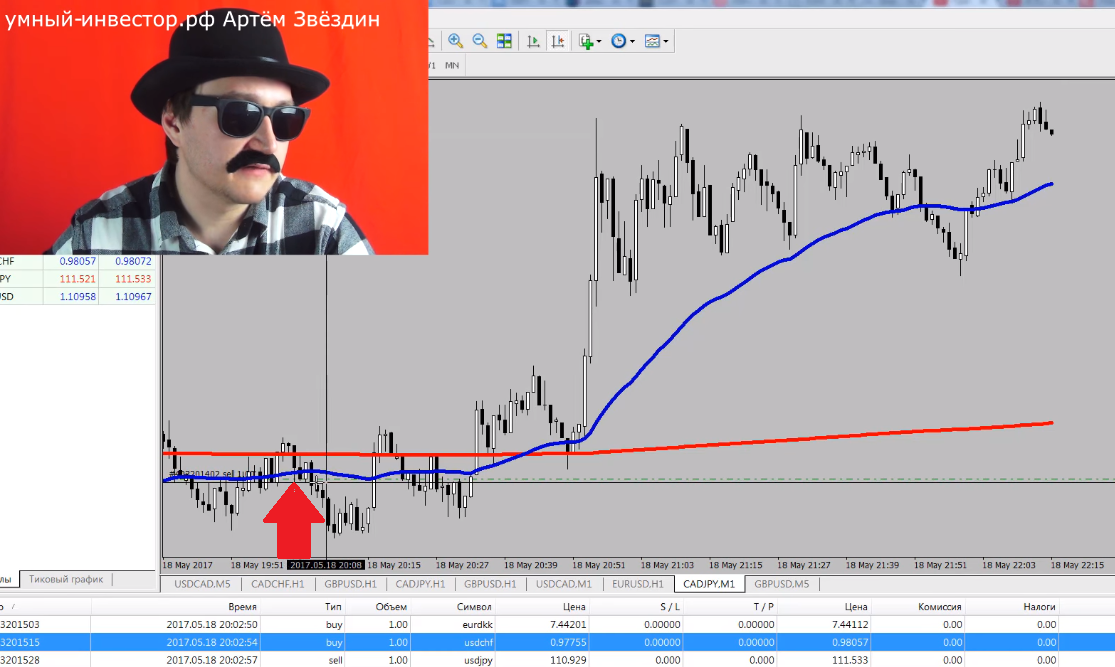Click the order time 2017.05.18 20:02:57
This screenshot has height=667, width=1115.
click(x=212, y=660)
